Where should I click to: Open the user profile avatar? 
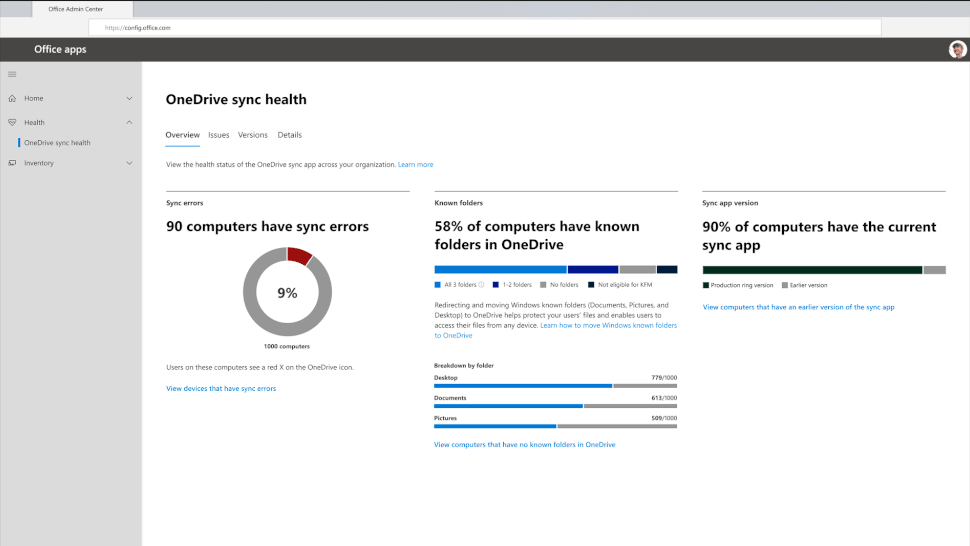point(957,50)
